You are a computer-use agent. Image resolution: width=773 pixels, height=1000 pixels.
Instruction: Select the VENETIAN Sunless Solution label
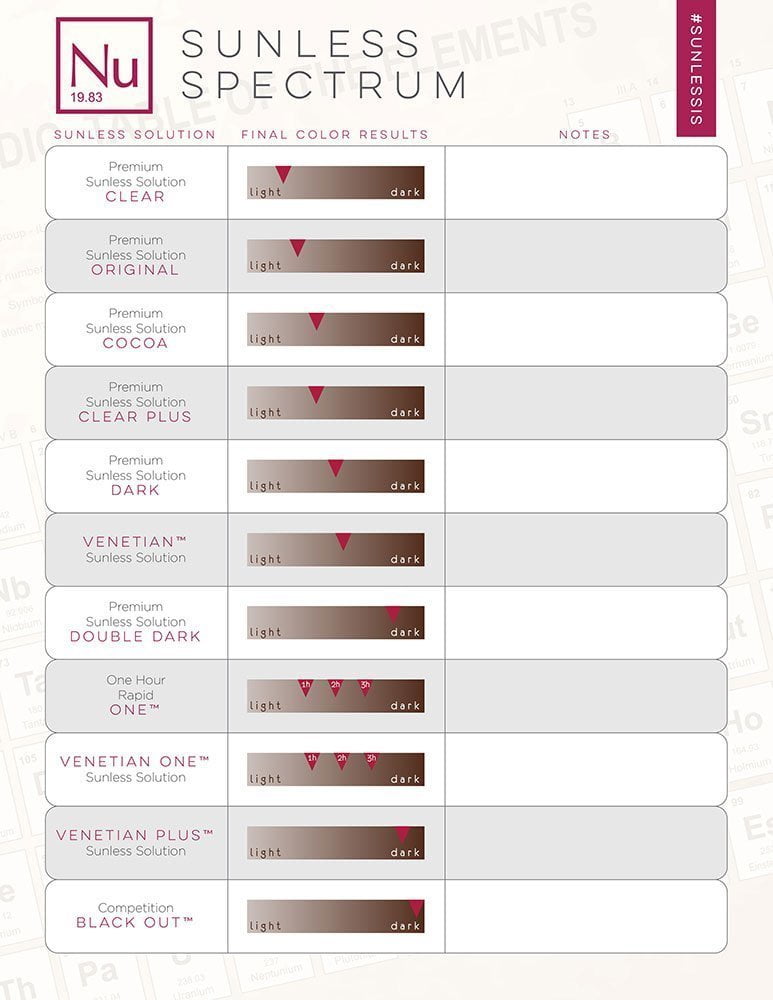[x=136, y=549]
